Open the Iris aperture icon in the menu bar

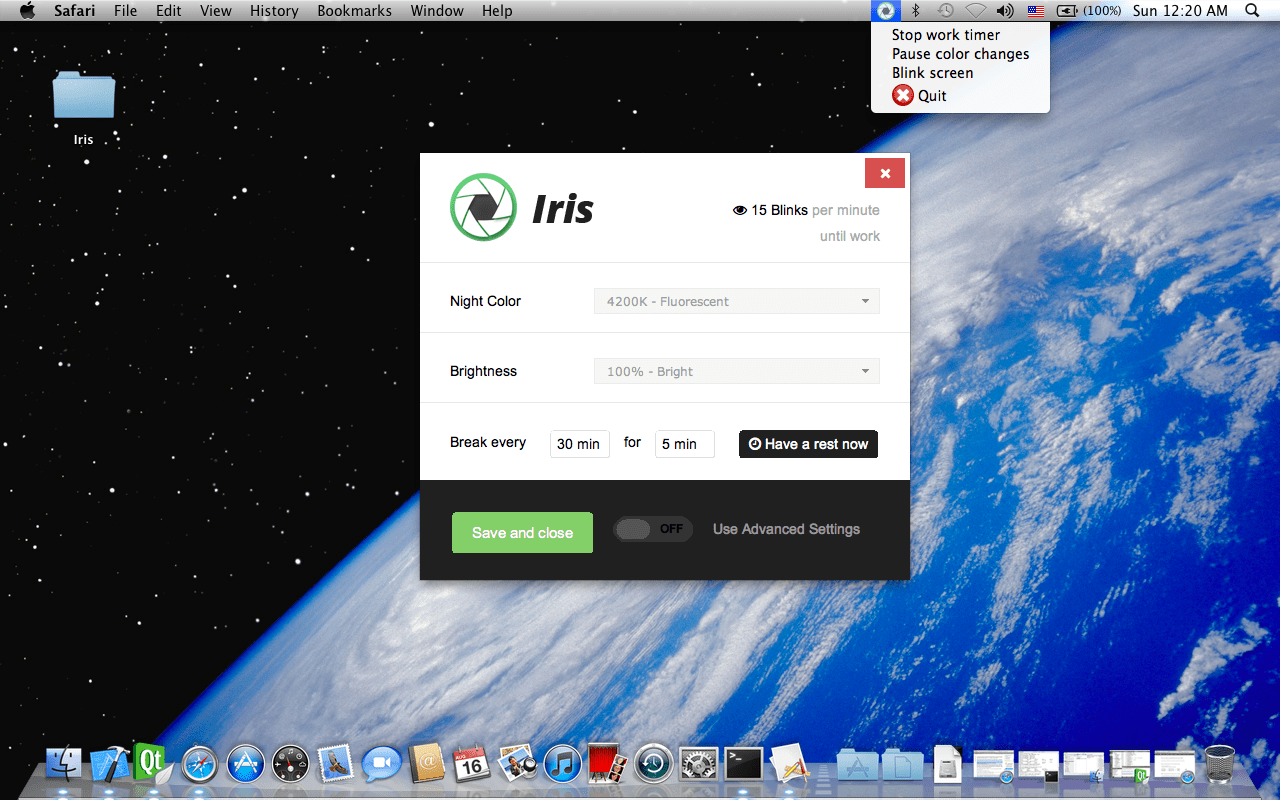tap(885, 11)
